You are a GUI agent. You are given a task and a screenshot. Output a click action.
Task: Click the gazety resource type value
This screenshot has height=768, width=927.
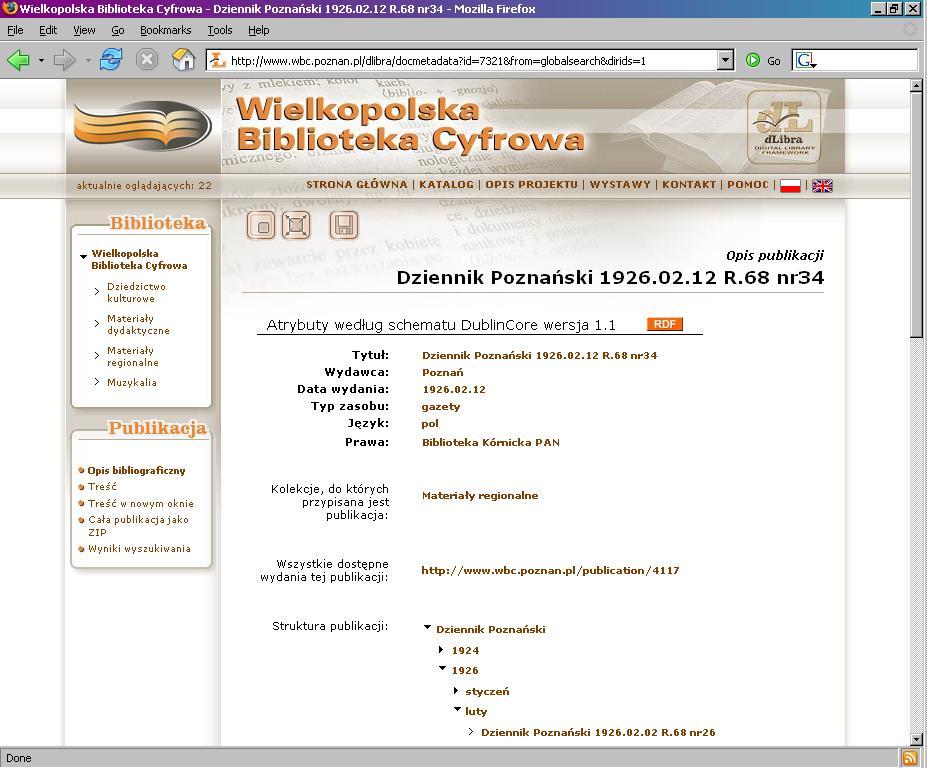(441, 407)
